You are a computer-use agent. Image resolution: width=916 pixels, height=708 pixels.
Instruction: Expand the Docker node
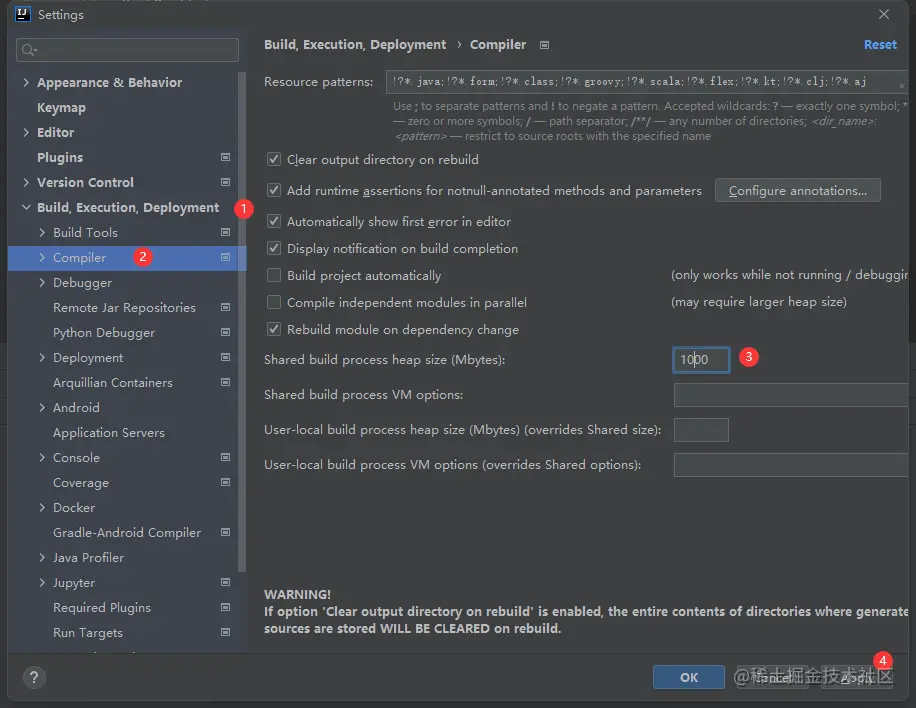42,508
